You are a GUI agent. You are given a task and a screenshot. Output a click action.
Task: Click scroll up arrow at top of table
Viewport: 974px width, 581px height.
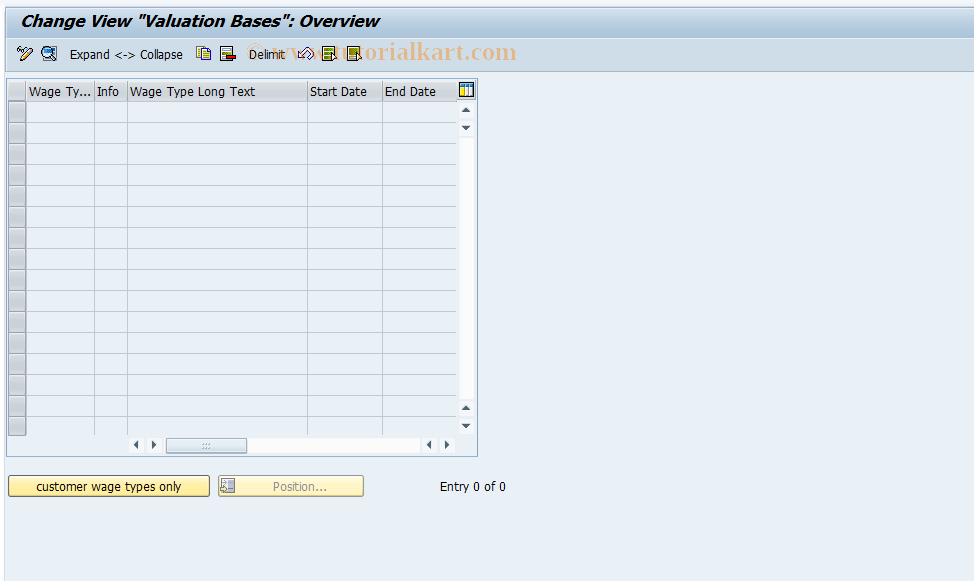[466, 110]
